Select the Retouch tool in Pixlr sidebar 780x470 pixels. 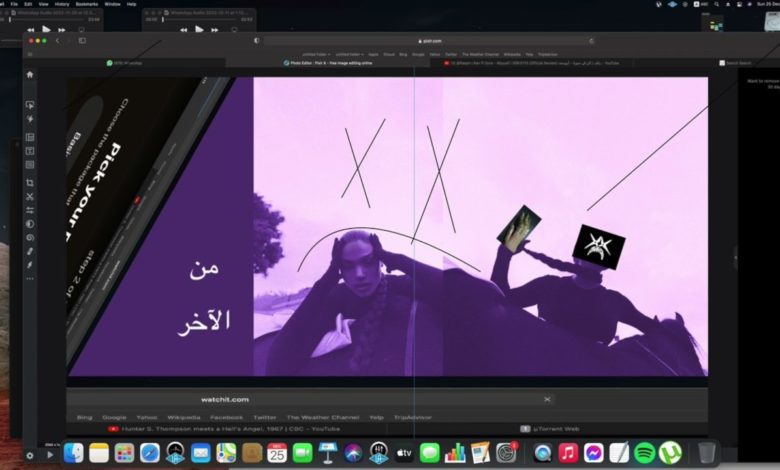[30, 251]
